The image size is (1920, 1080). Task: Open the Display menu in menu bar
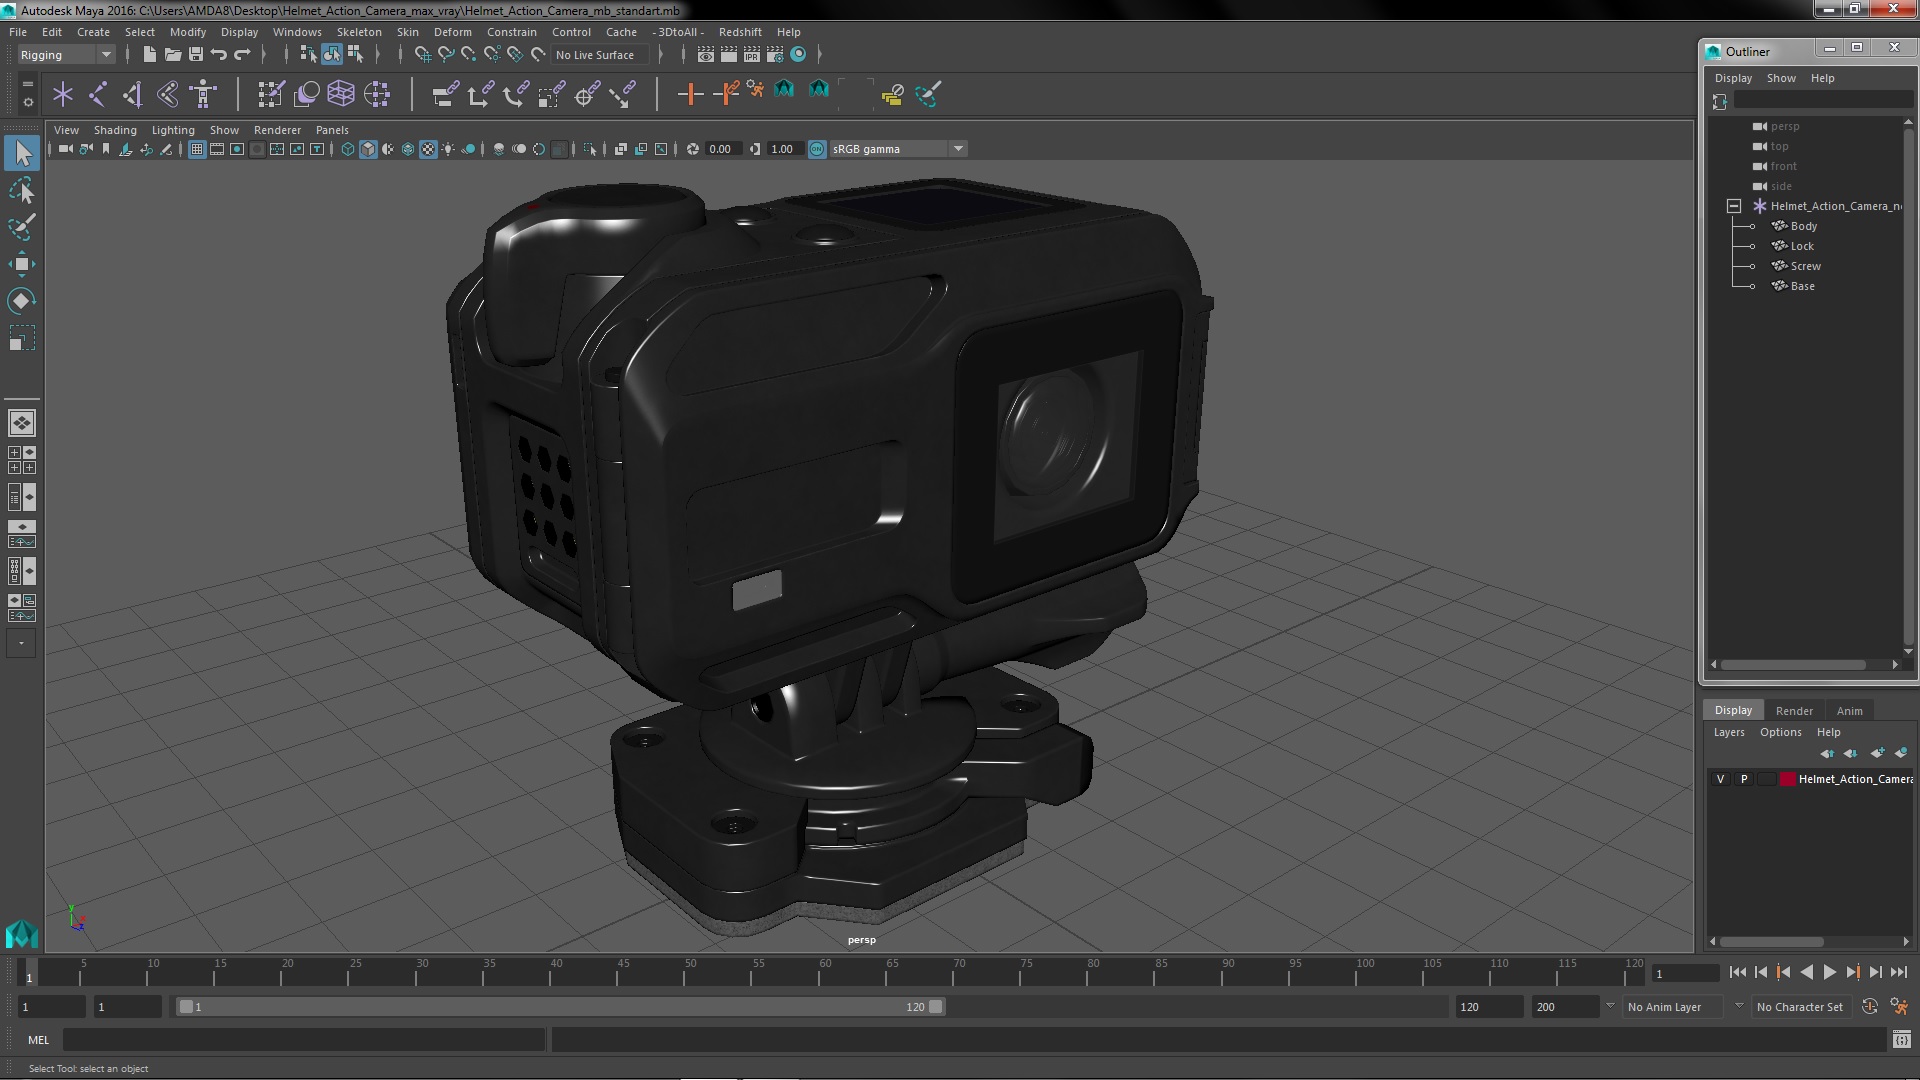point(239,30)
